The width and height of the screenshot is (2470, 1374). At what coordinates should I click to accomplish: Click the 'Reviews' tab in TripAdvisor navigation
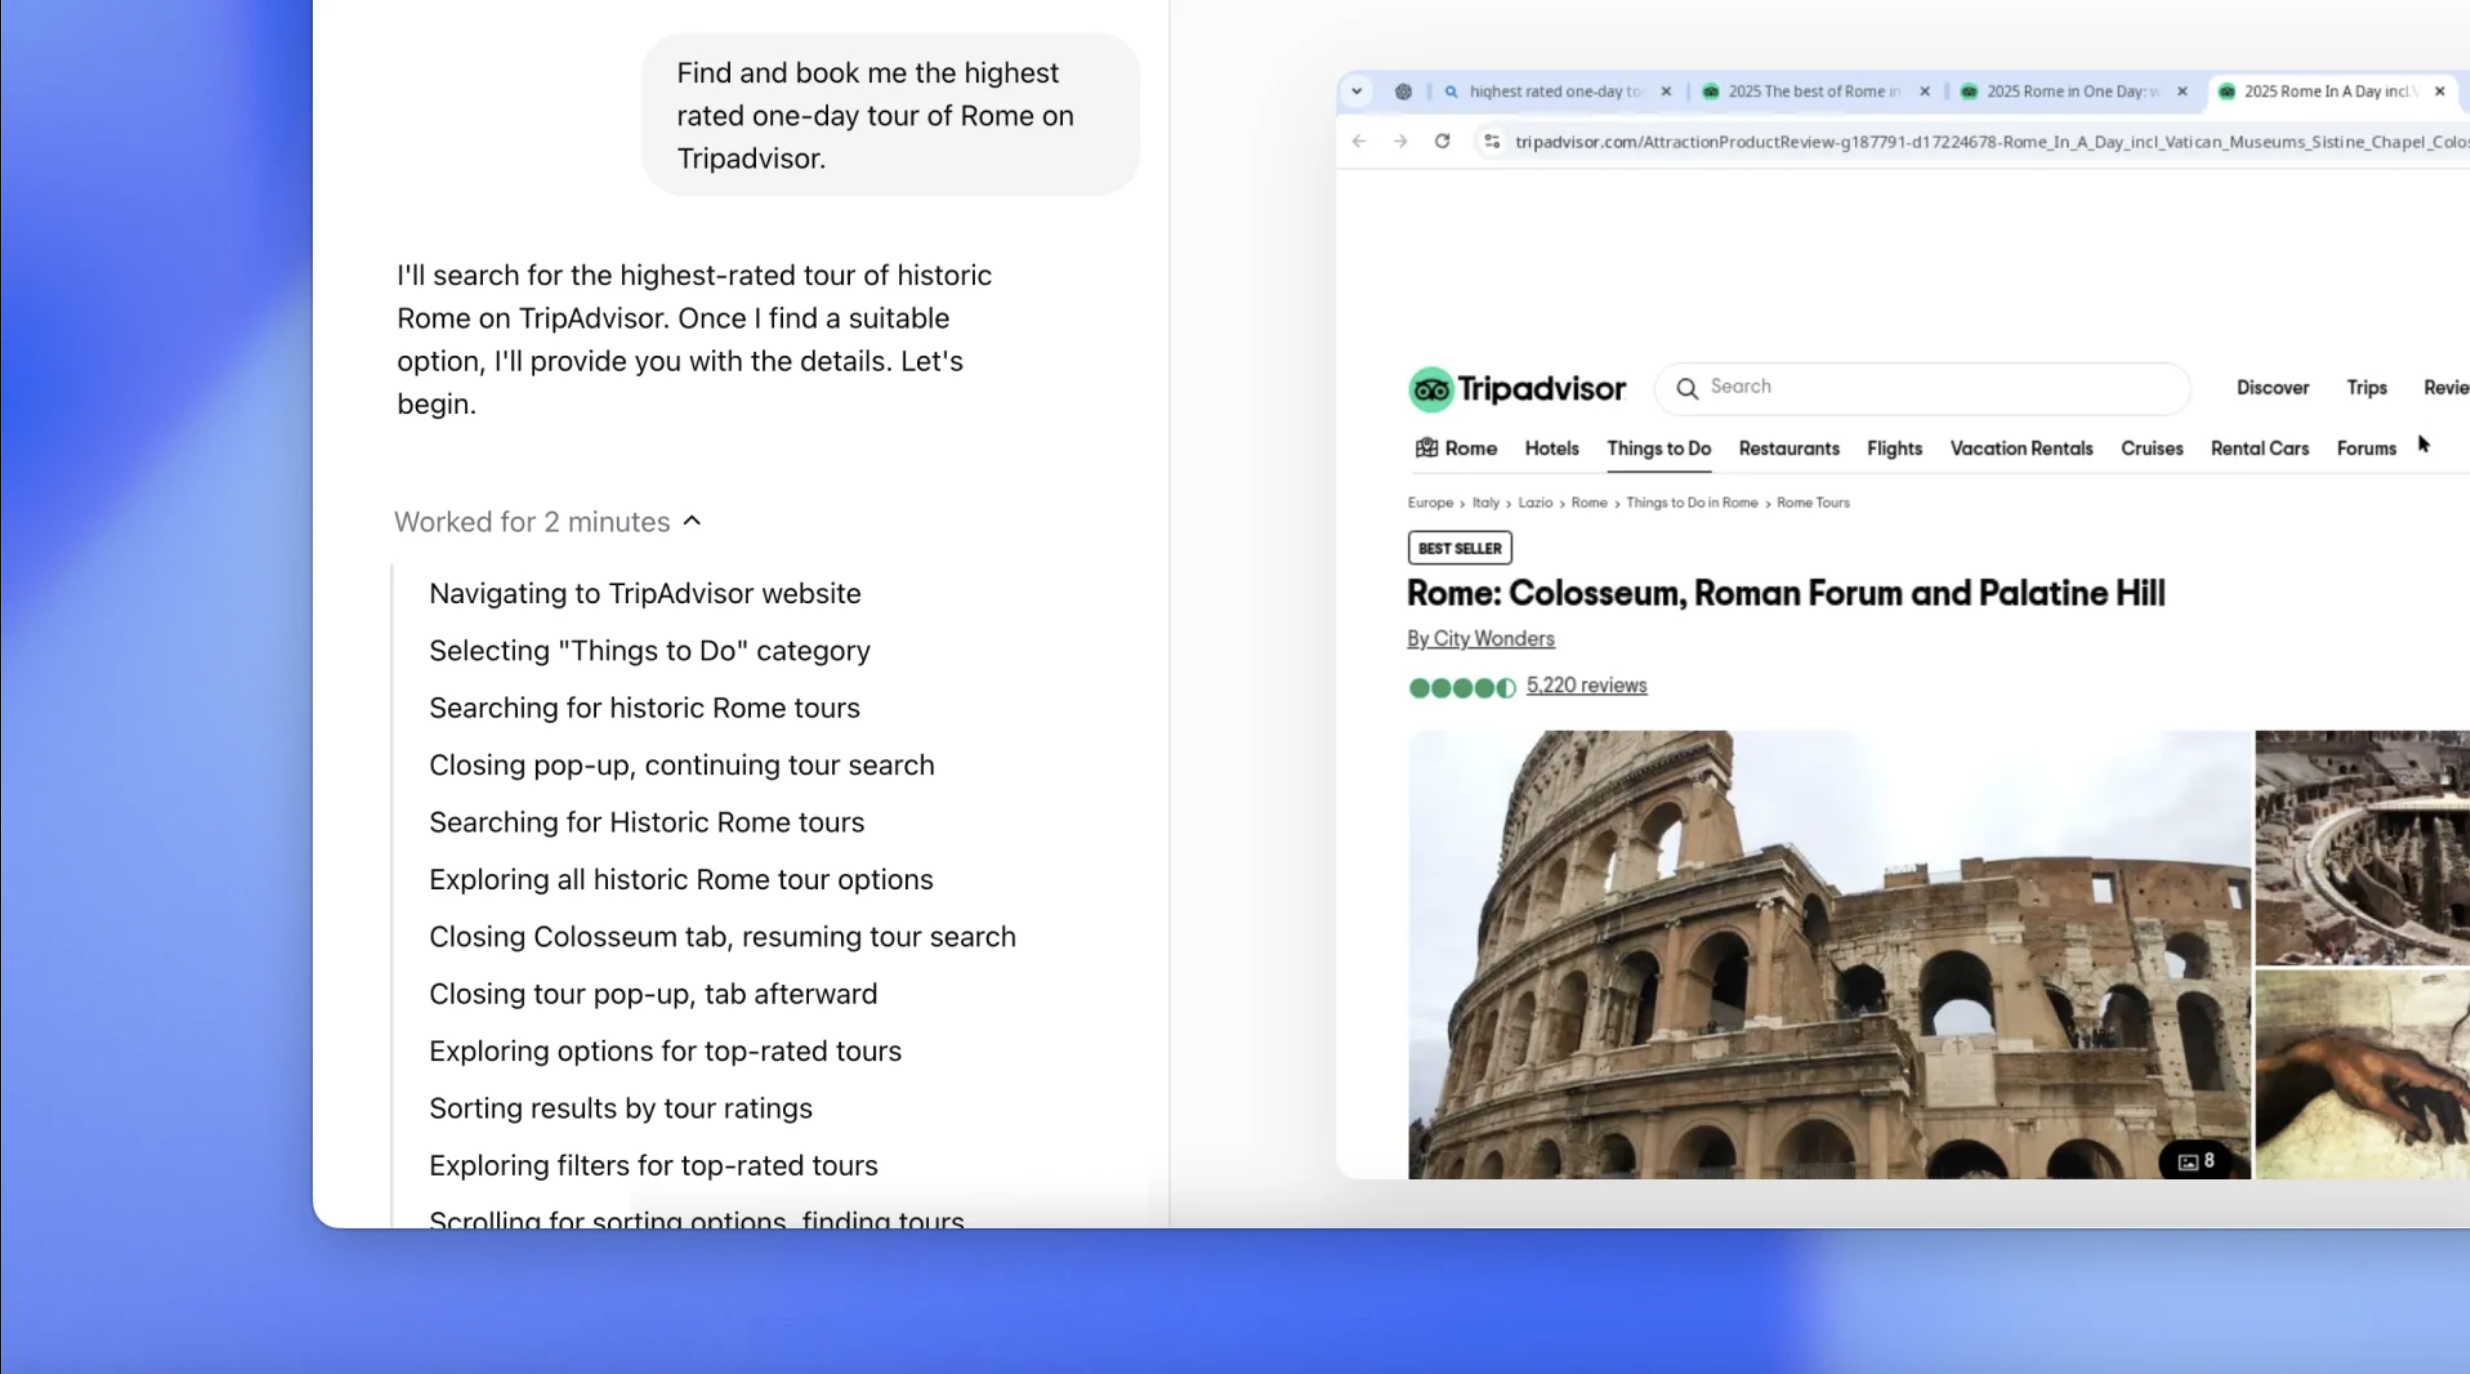coord(2450,386)
